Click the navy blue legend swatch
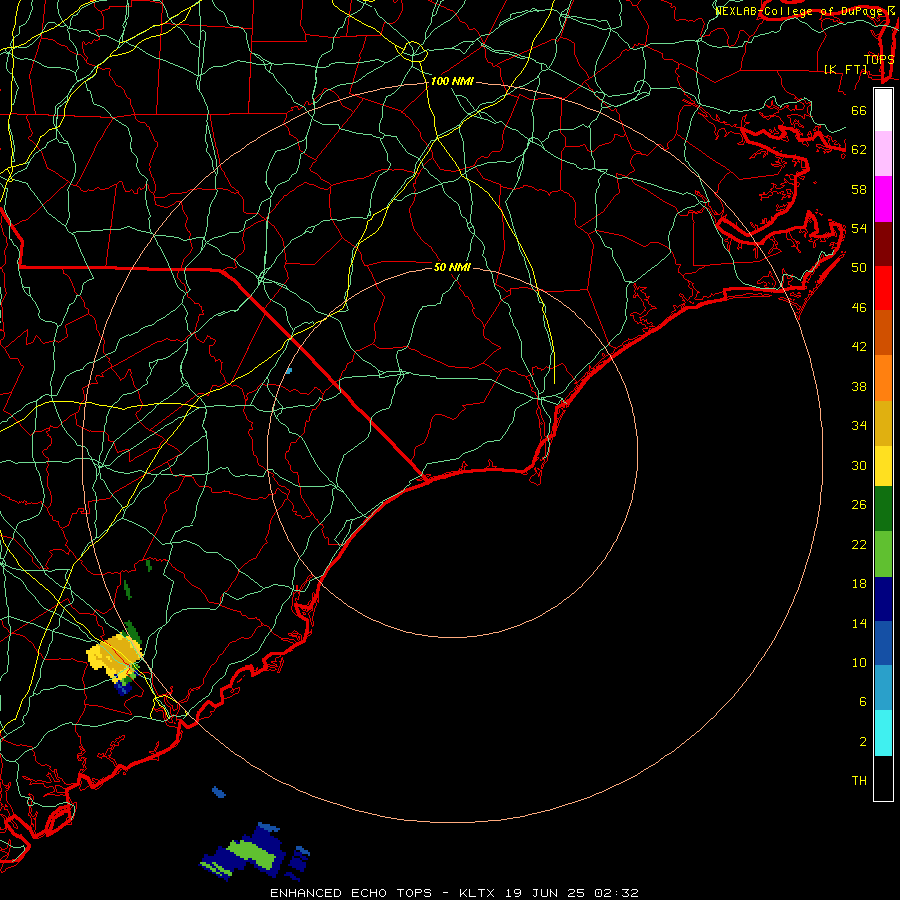This screenshot has width=900, height=900. [883, 599]
